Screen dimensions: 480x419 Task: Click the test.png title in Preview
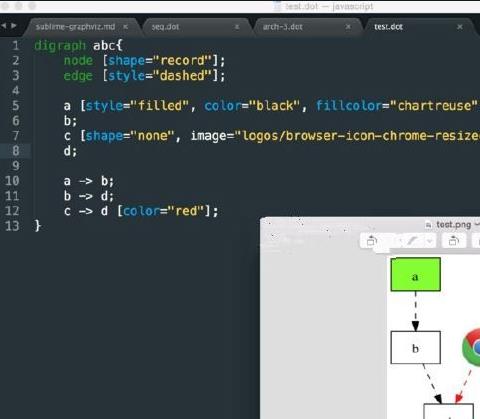point(453,225)
